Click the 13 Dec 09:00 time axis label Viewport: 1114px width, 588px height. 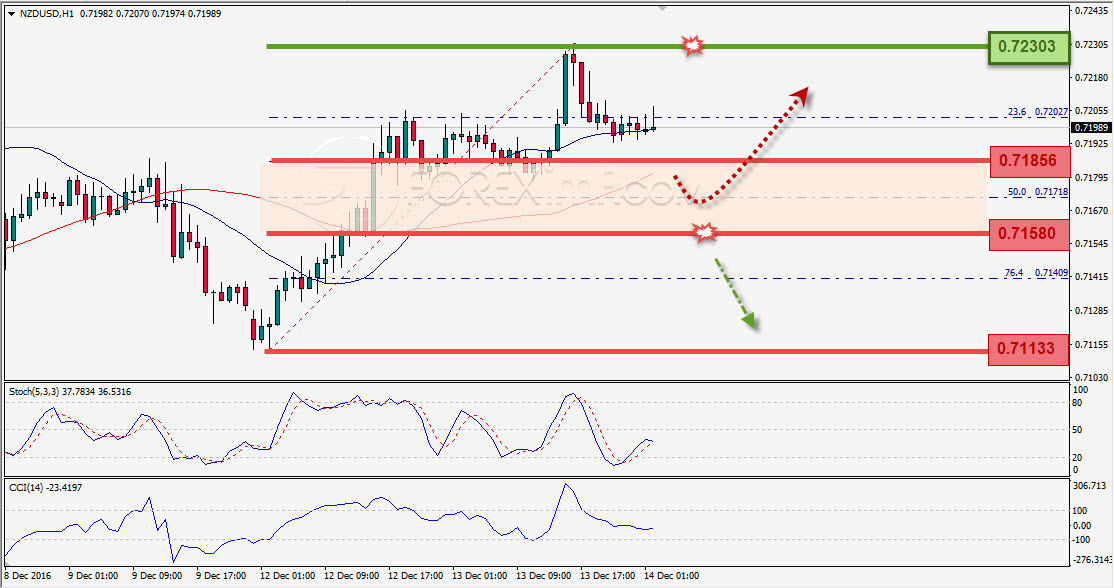tap(544, 575)
